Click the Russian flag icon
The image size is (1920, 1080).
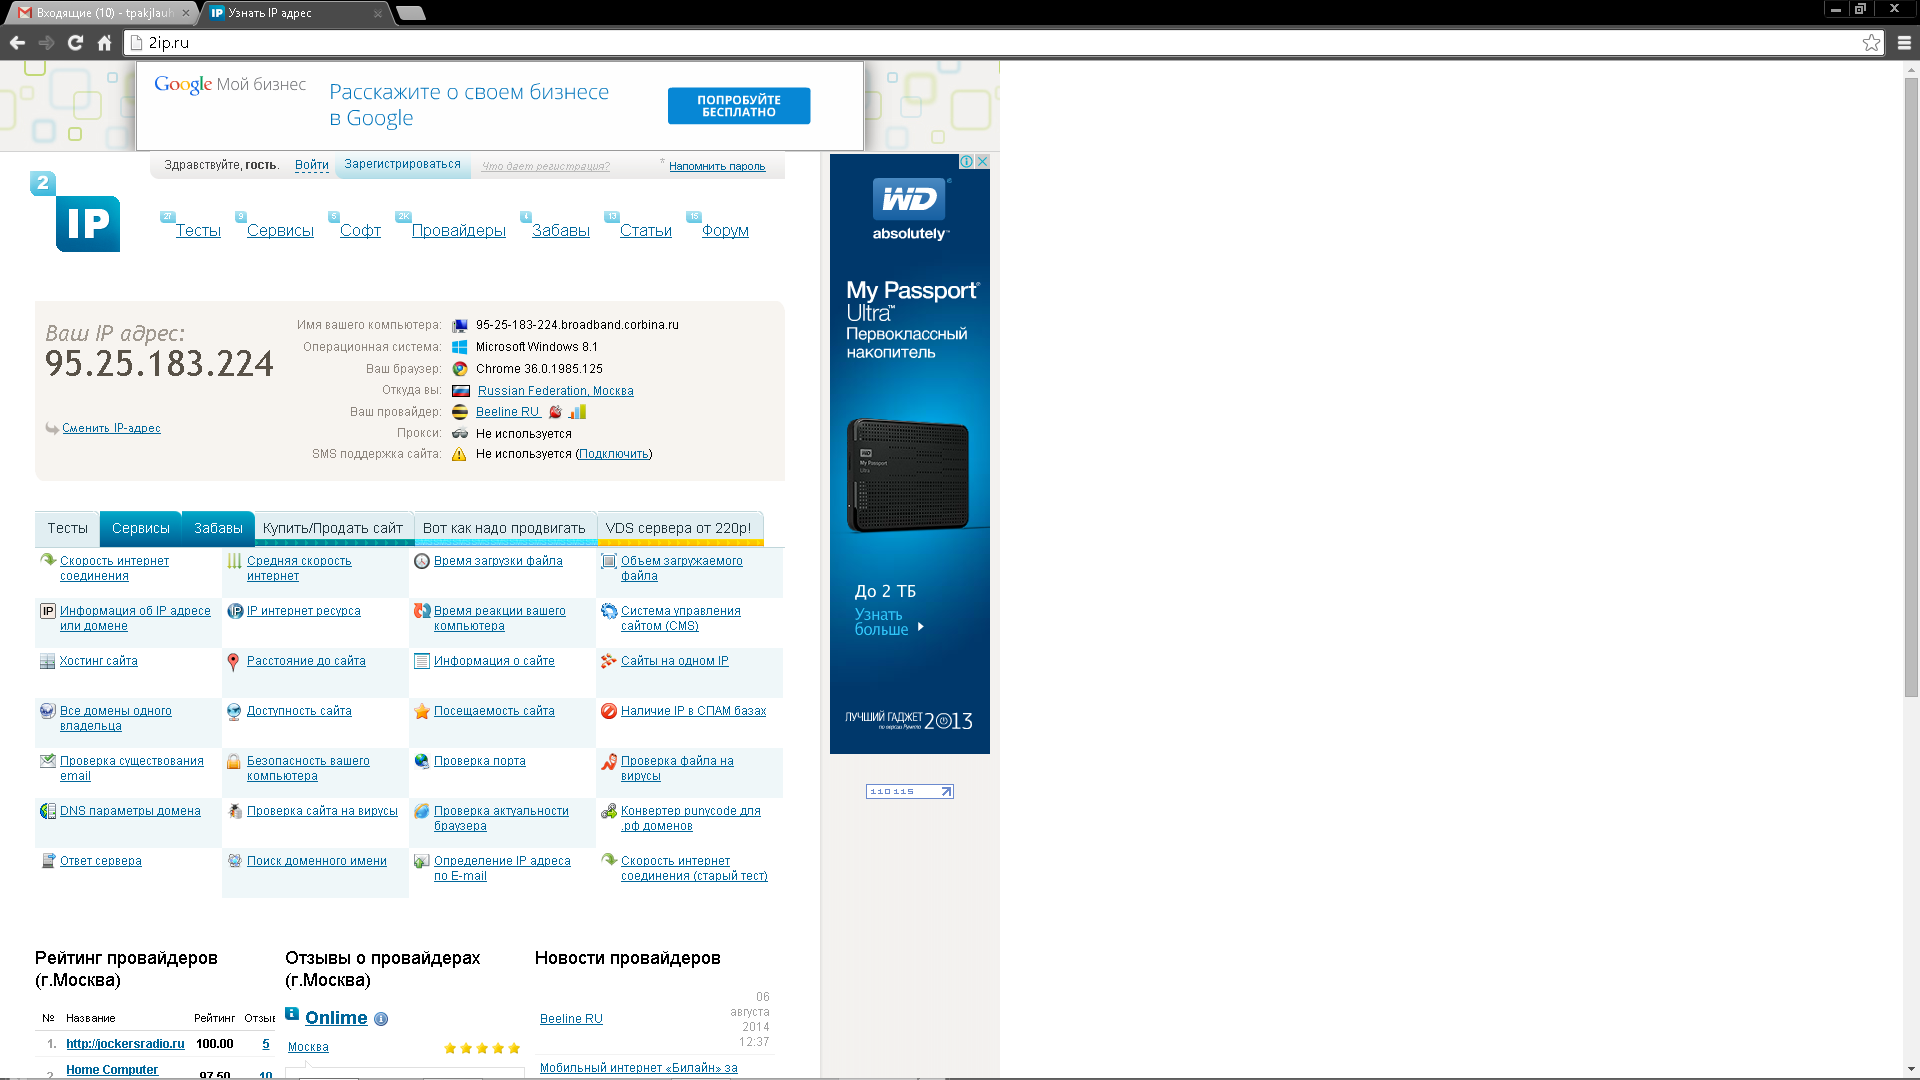pyautogui.click(x=460, y=391)
